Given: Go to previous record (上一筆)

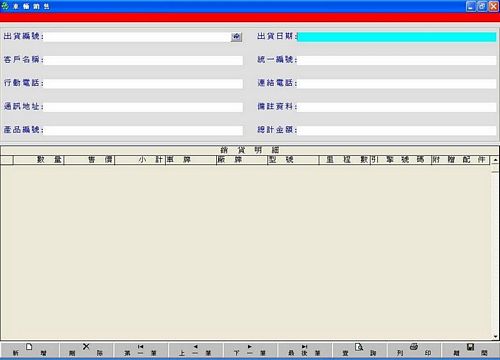Looking at the screenshot, I should pos(195,350).
